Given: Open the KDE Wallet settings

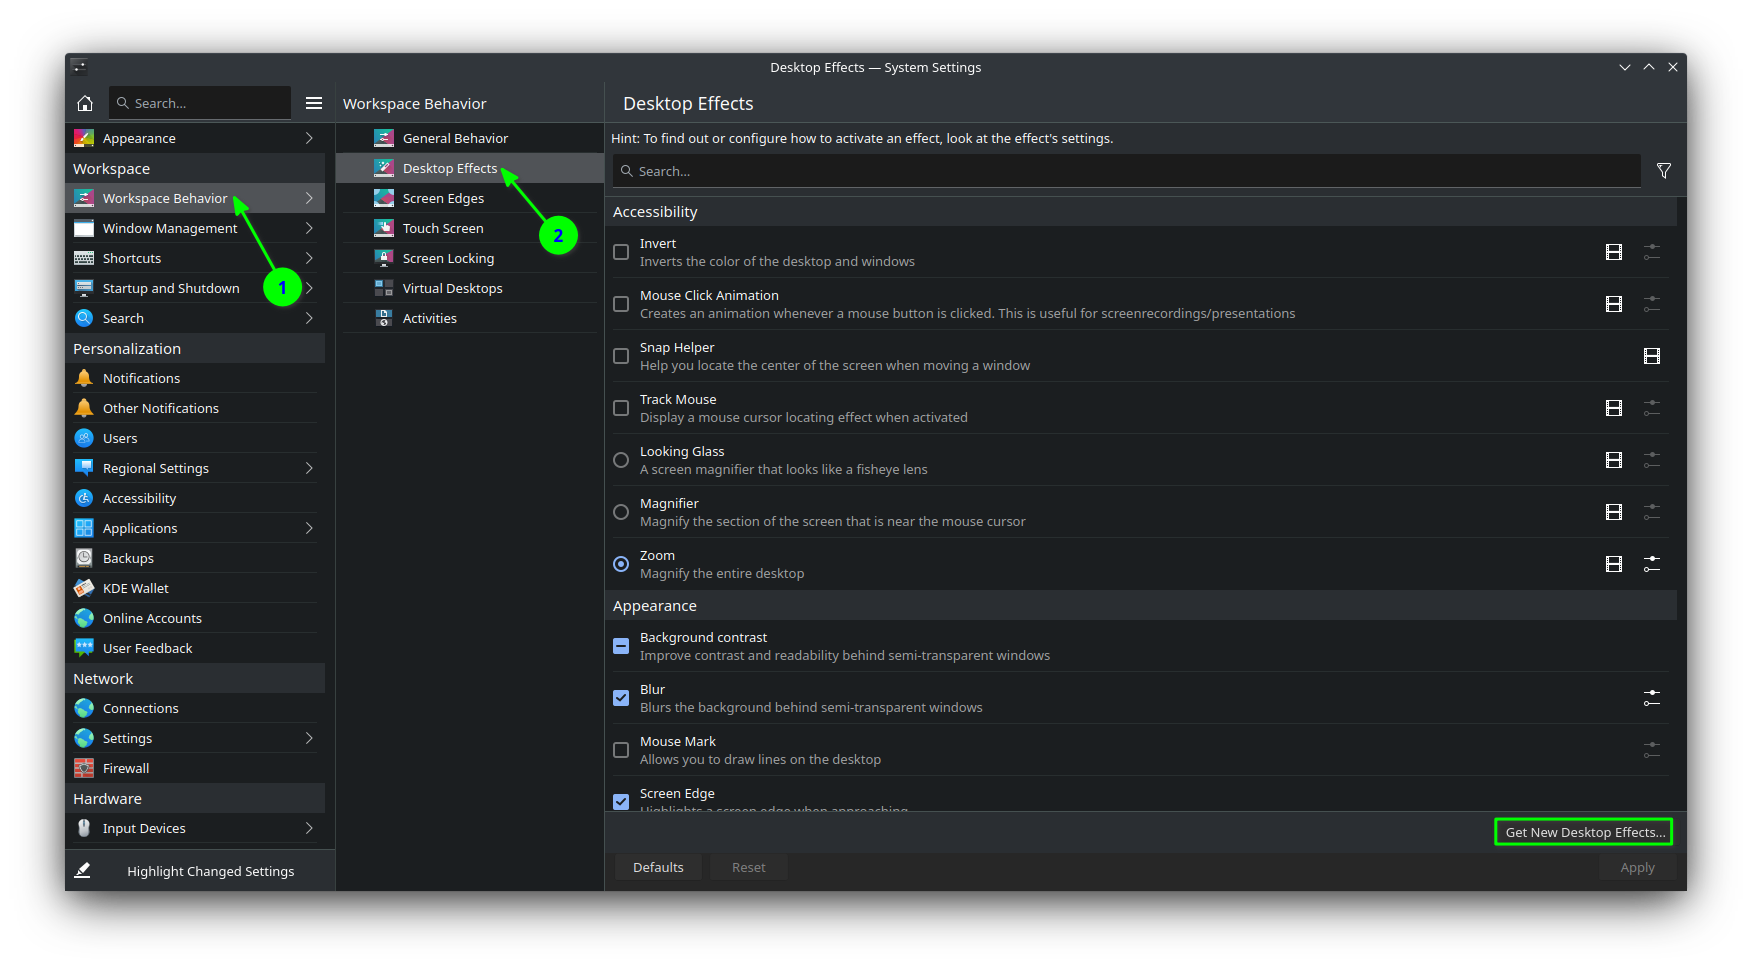Looking at the screenshot, I should (135, 587).
